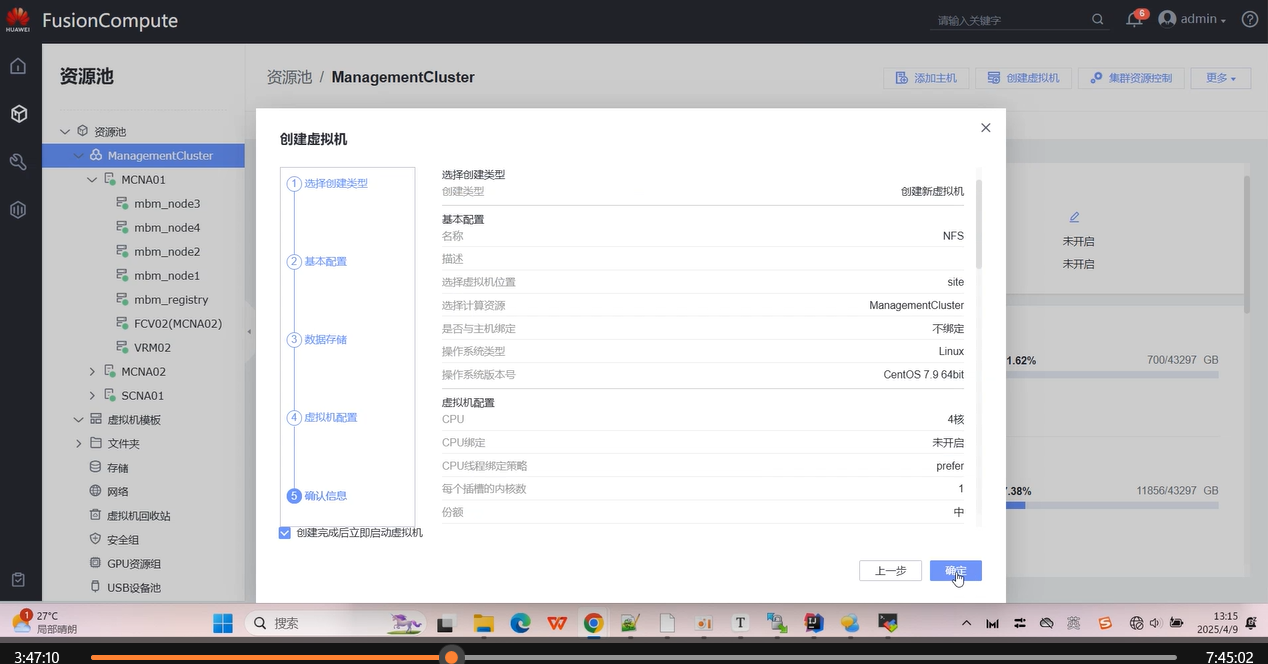1268x664 pixels.
Task: Close the create VM dialog
Action: [985, 128]
